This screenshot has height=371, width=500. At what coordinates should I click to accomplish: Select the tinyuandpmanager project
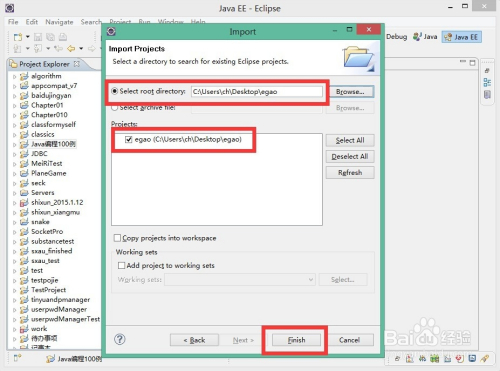coord(60,299)
